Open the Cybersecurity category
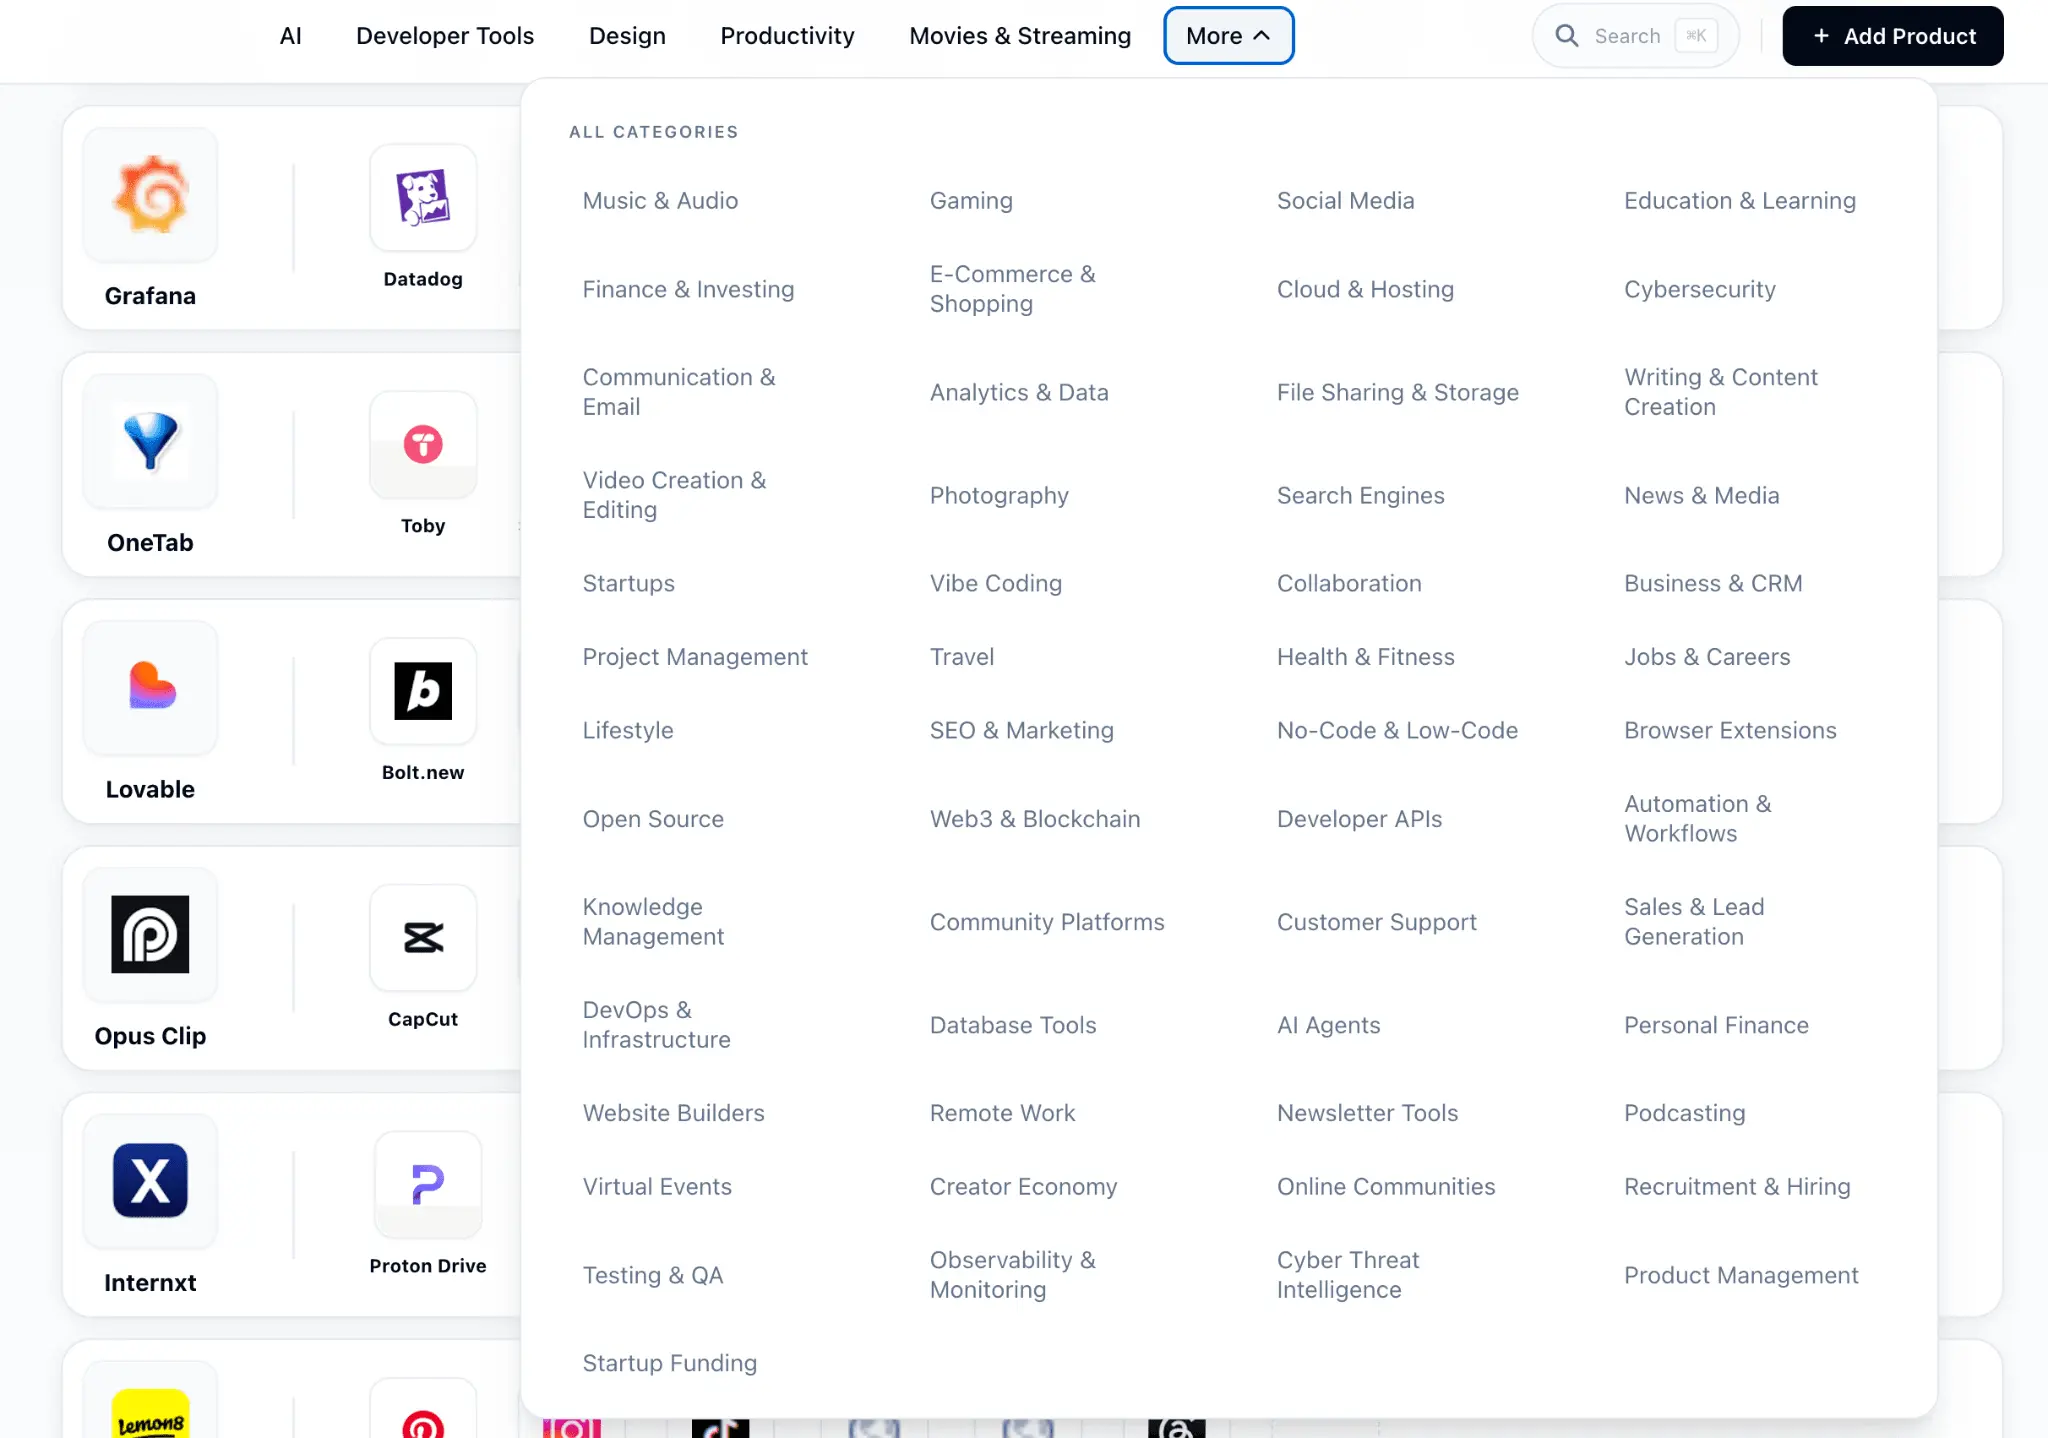Viewport: 2048px width, 1438px height. click(1699, 289)
